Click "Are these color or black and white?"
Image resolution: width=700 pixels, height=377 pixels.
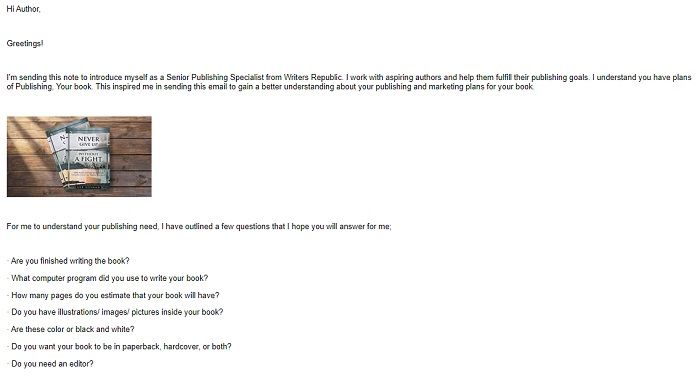[73, 329]
